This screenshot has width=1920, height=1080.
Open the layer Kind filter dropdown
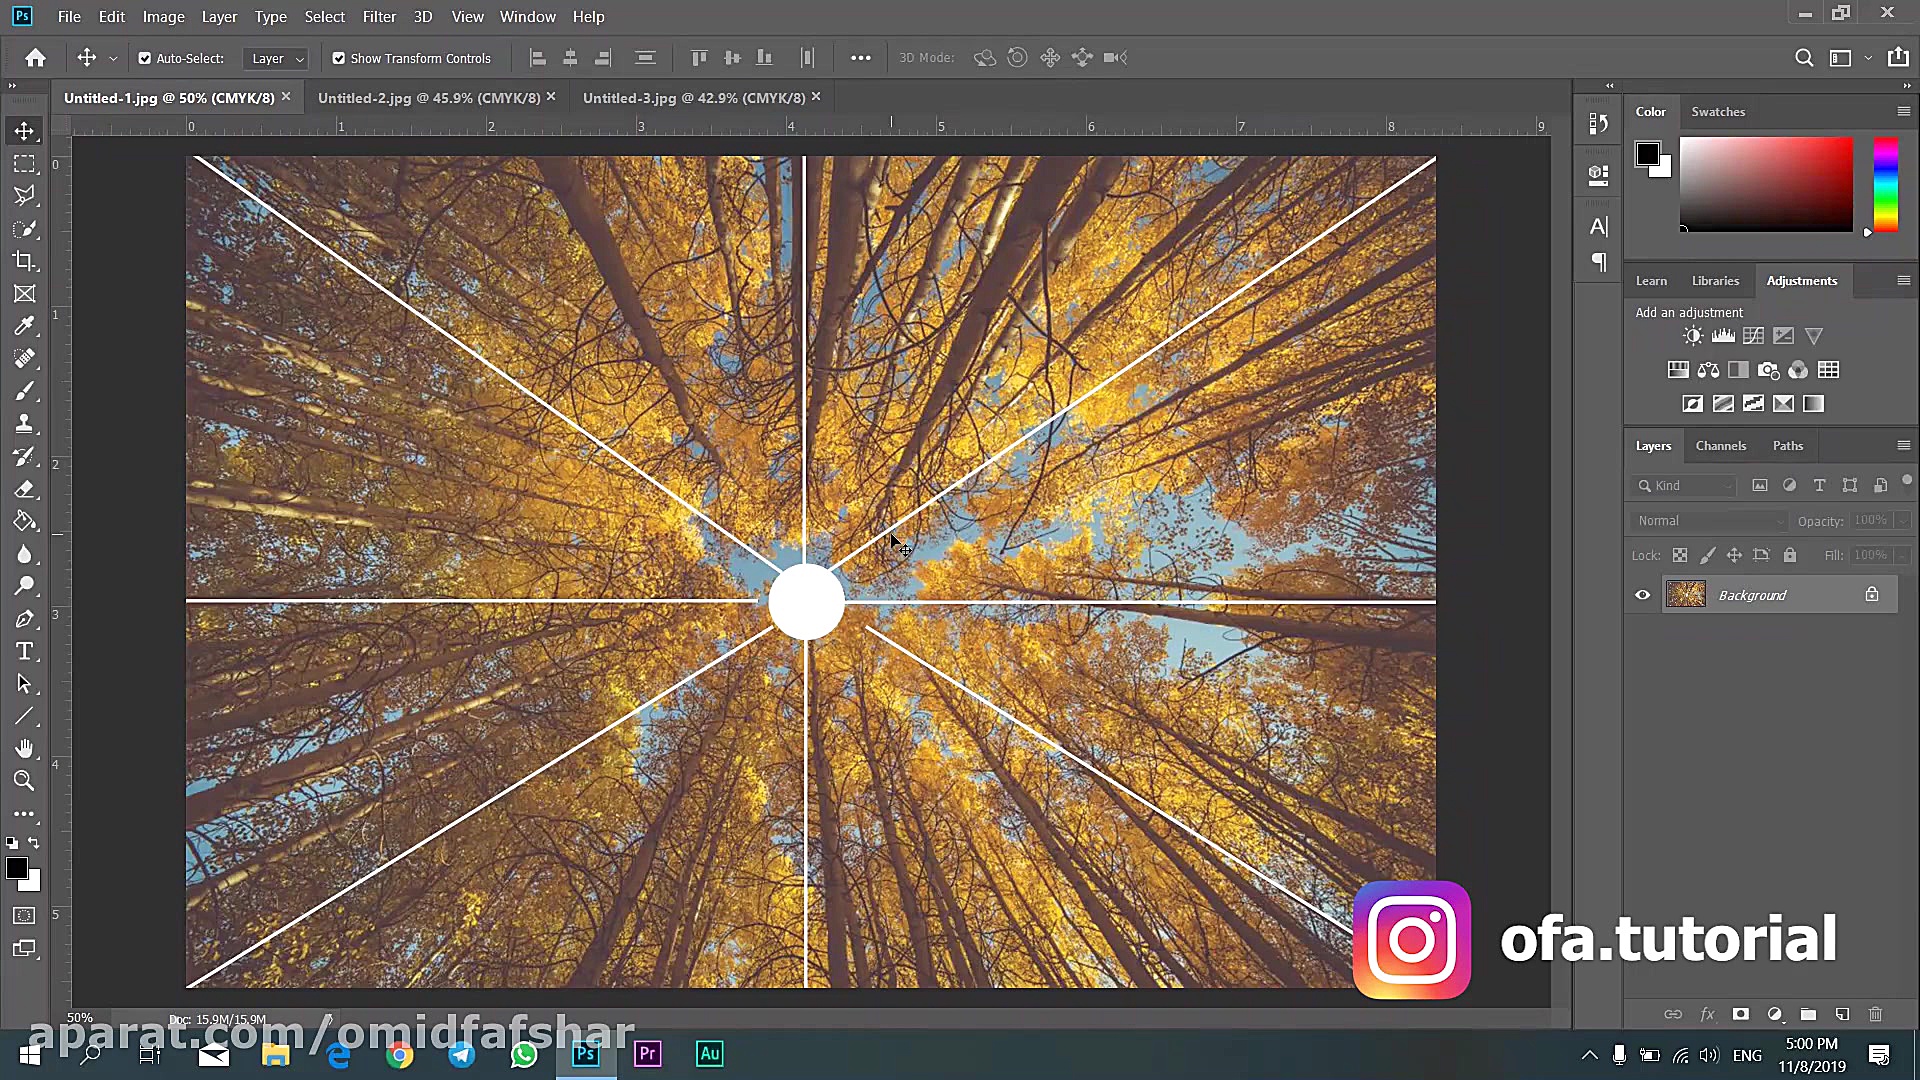pyautogui.click(x=1687, y=486)
